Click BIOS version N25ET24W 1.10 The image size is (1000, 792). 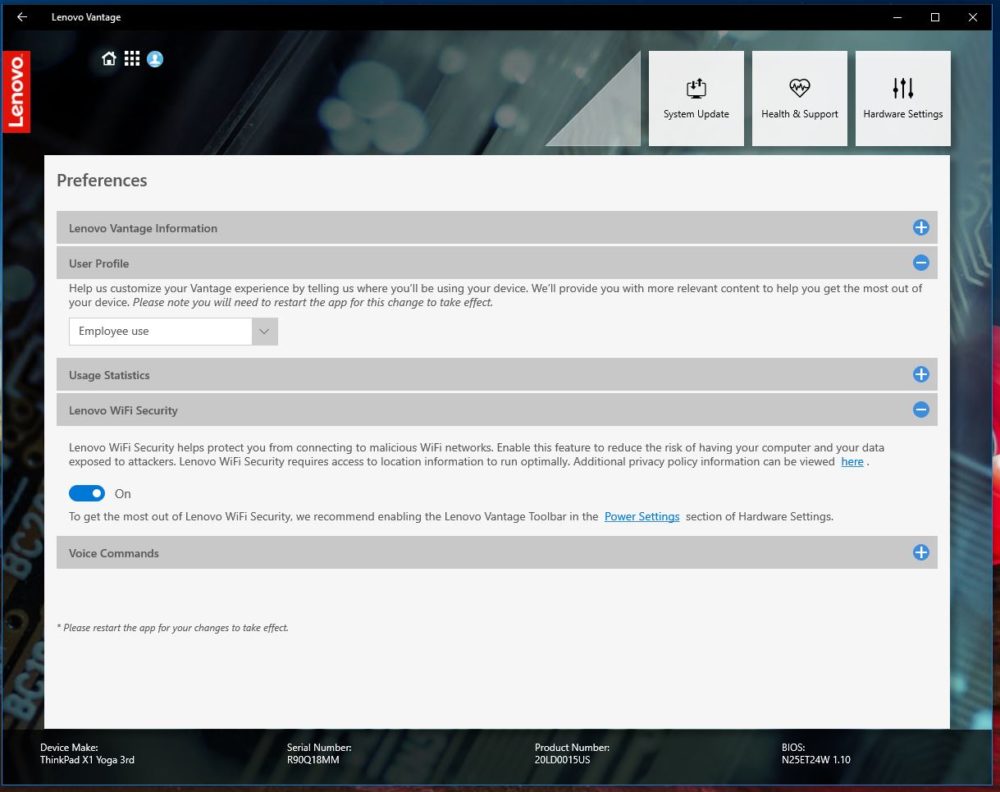tap(816, 759)
